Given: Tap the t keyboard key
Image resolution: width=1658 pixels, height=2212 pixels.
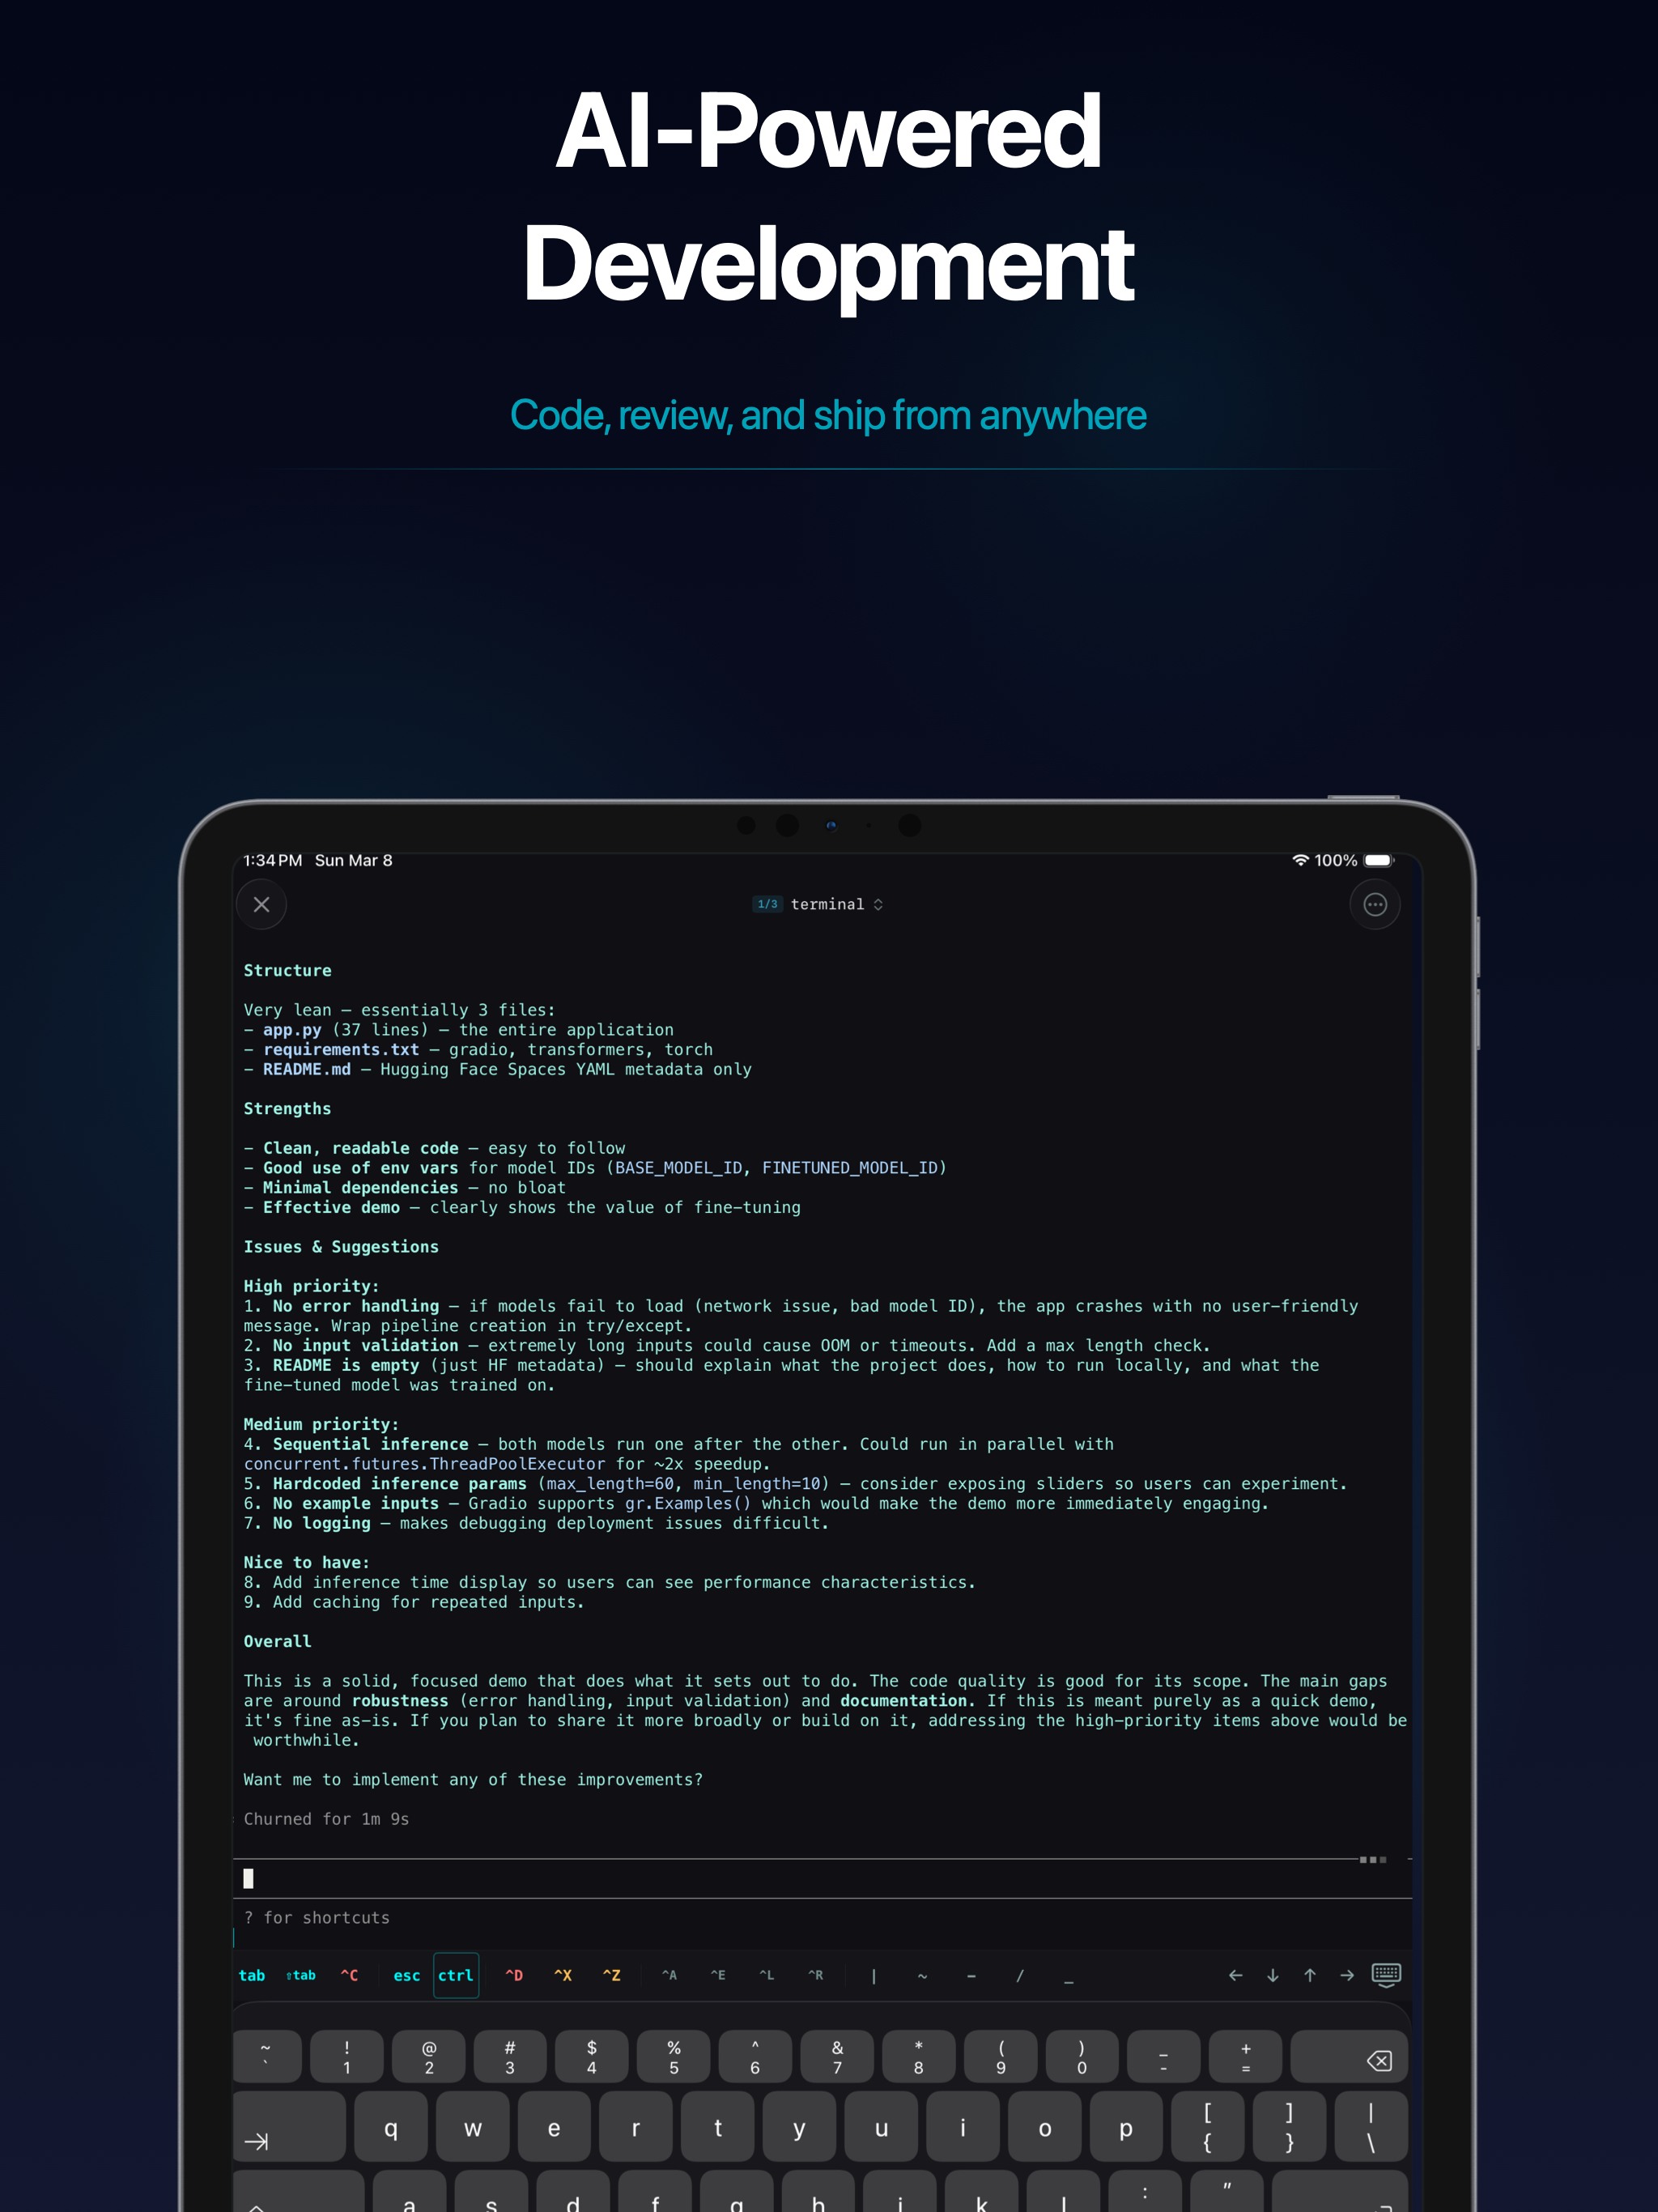Looking at the screenshot, I should [x=718, y=2126].
